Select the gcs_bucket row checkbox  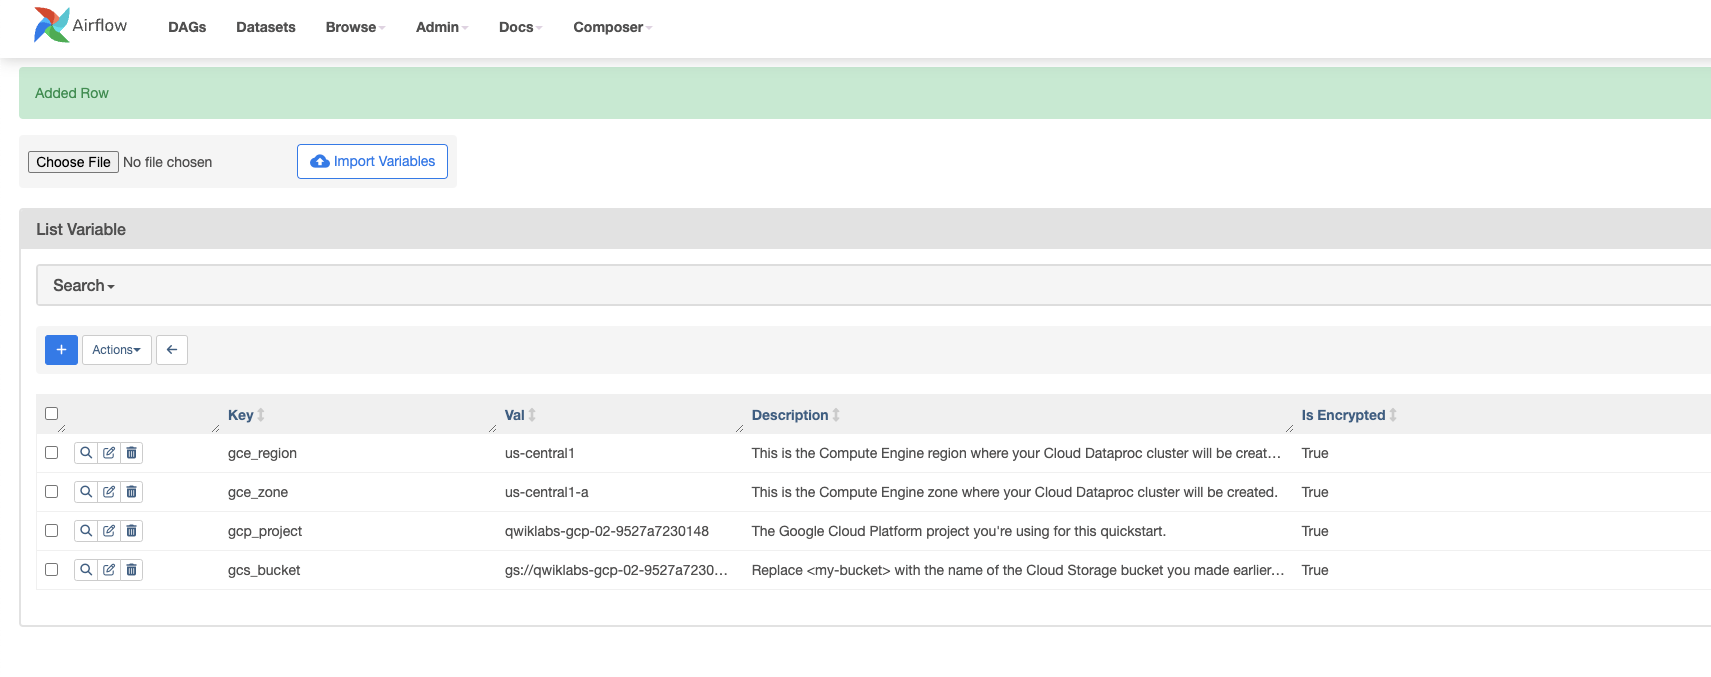click(x=52, y=570)
